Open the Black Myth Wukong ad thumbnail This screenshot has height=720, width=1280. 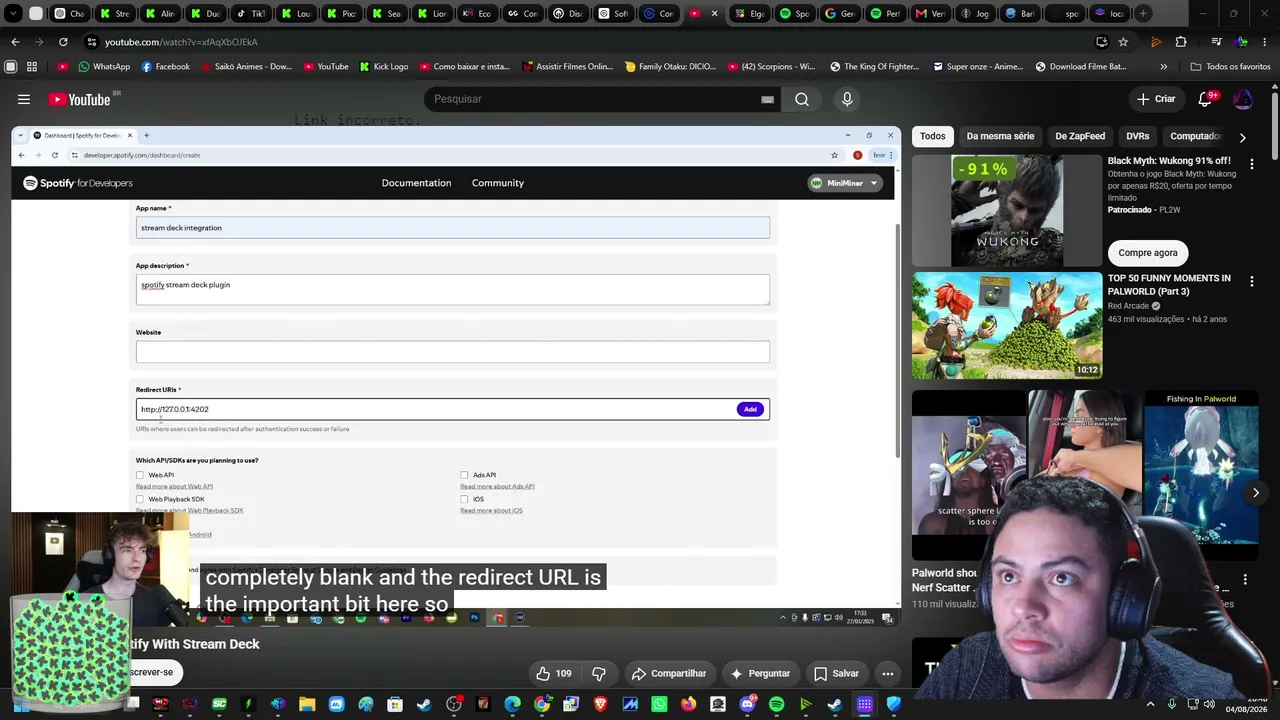(1007, 211)
